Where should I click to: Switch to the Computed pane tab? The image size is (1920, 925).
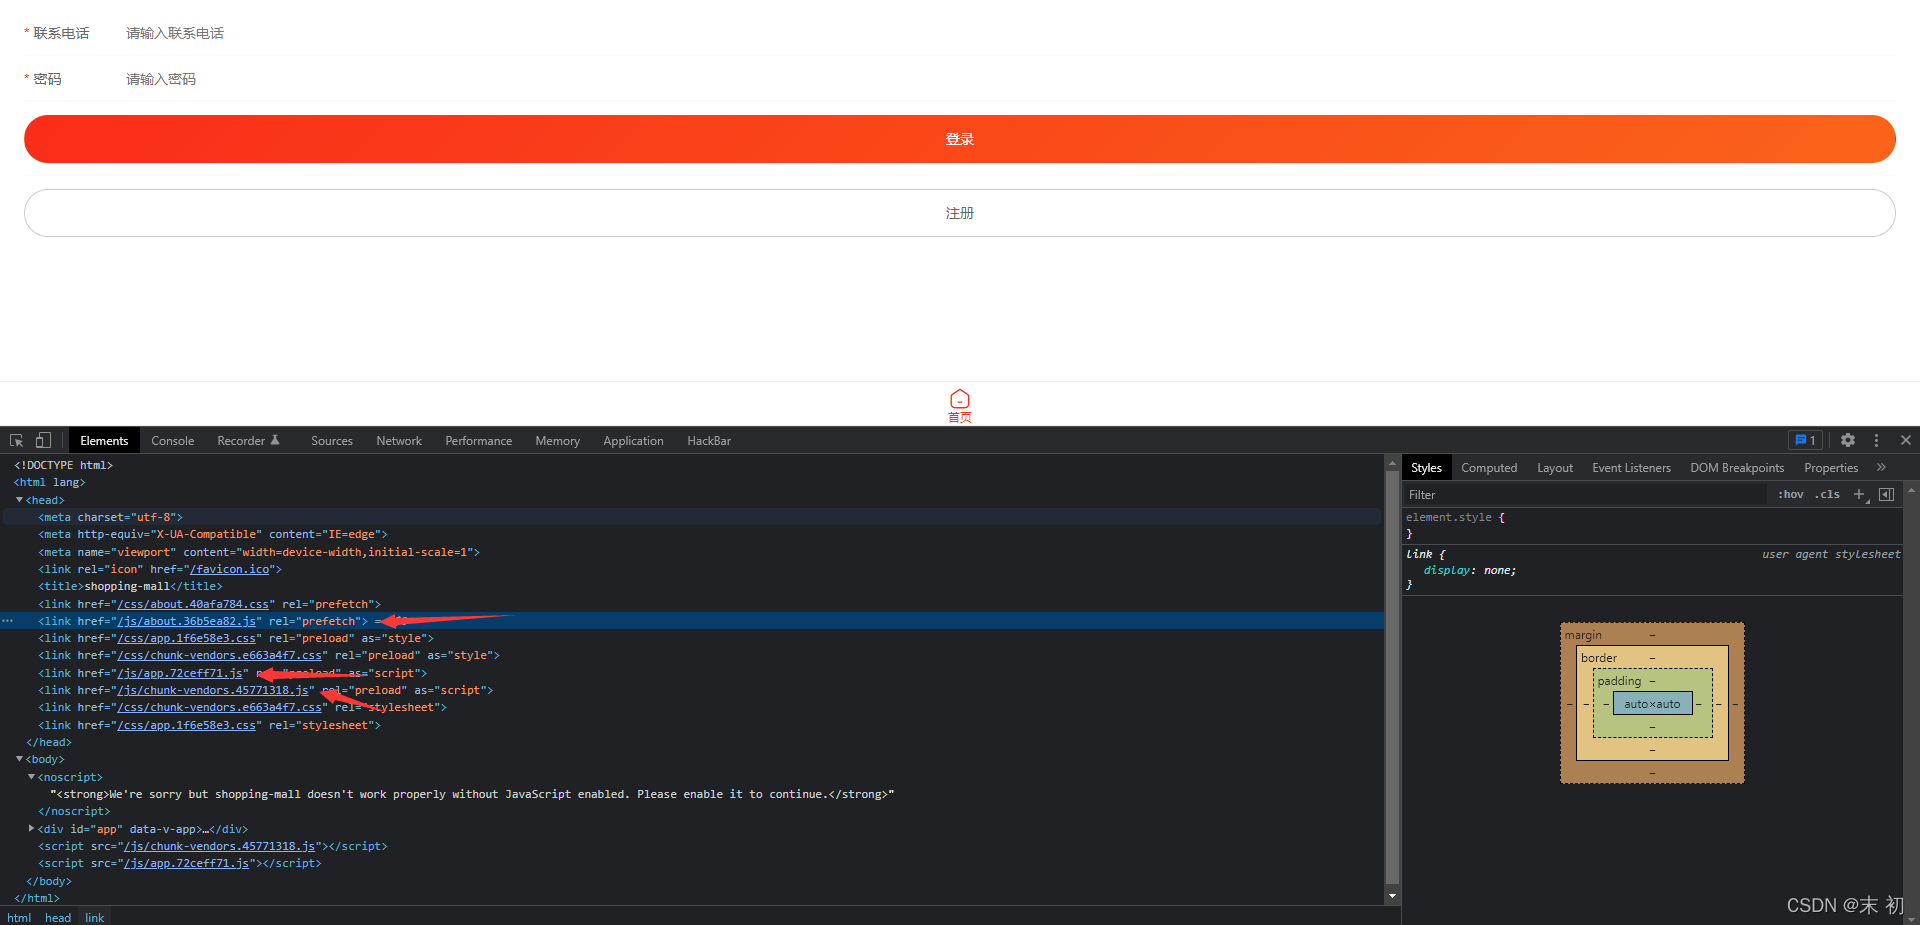pos(1489,467)
